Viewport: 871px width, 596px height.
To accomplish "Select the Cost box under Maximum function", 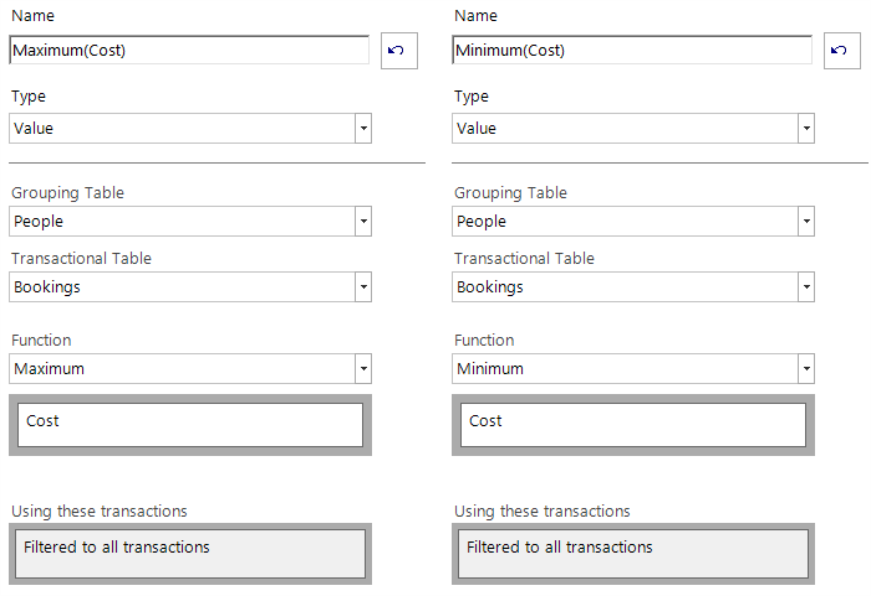I will click(x=190, y=425).
